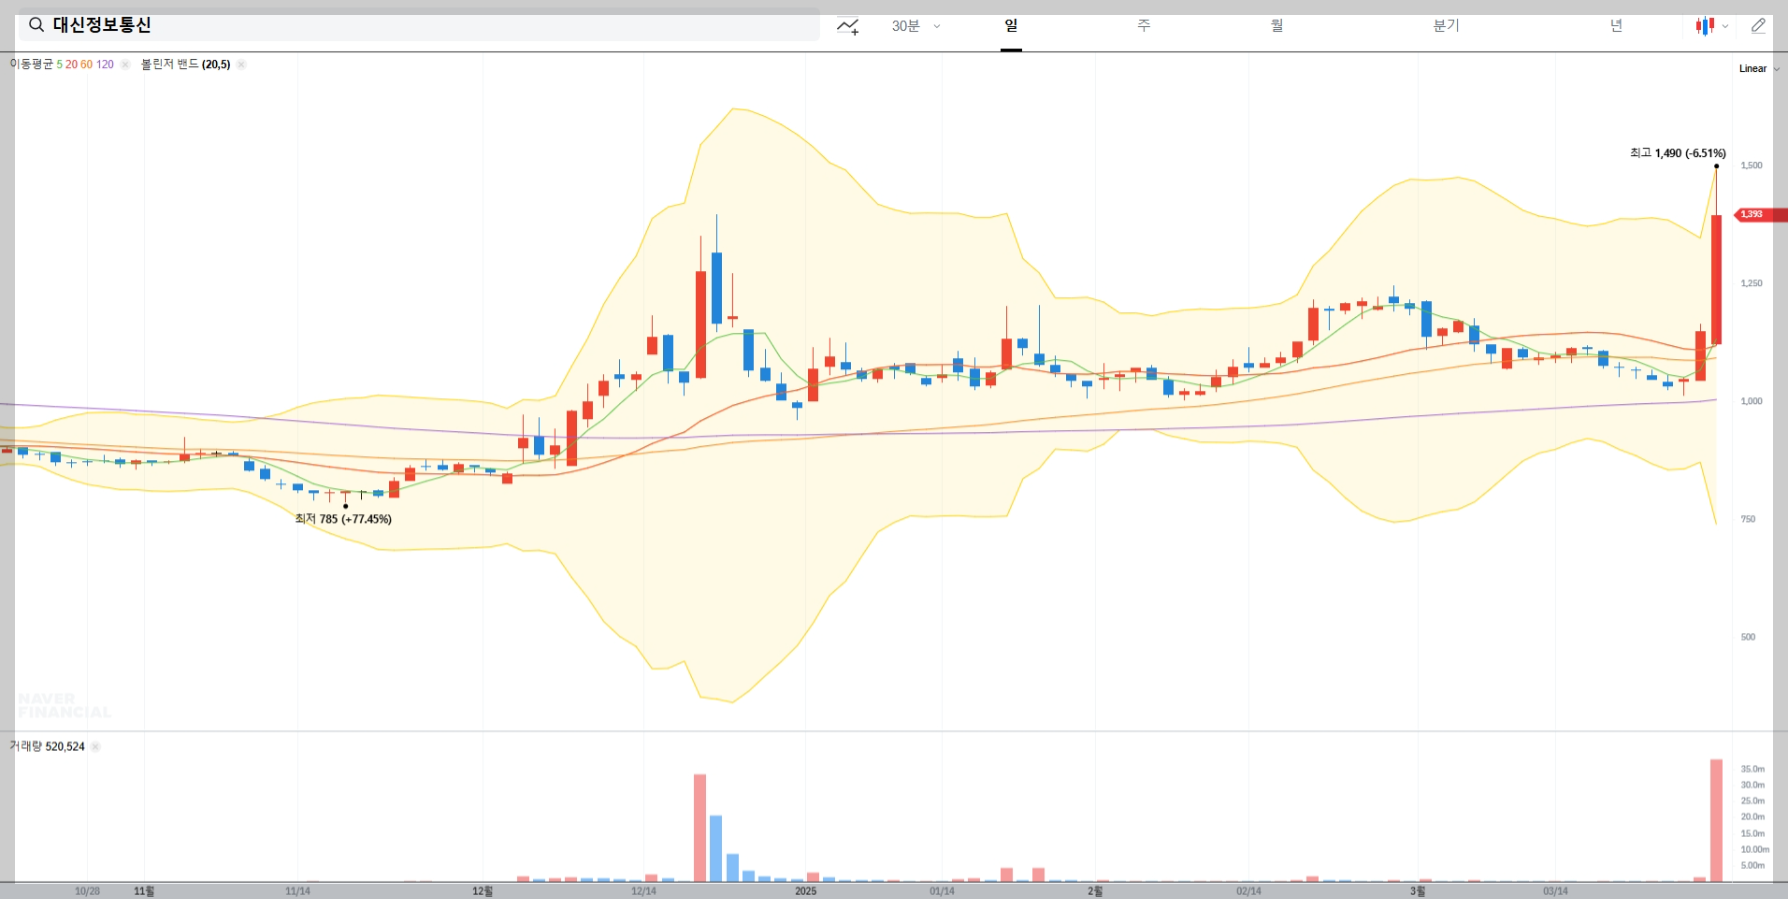
Task: Click the 2025 date axis label
Action: pyautogui.click(x=805, y=891)
